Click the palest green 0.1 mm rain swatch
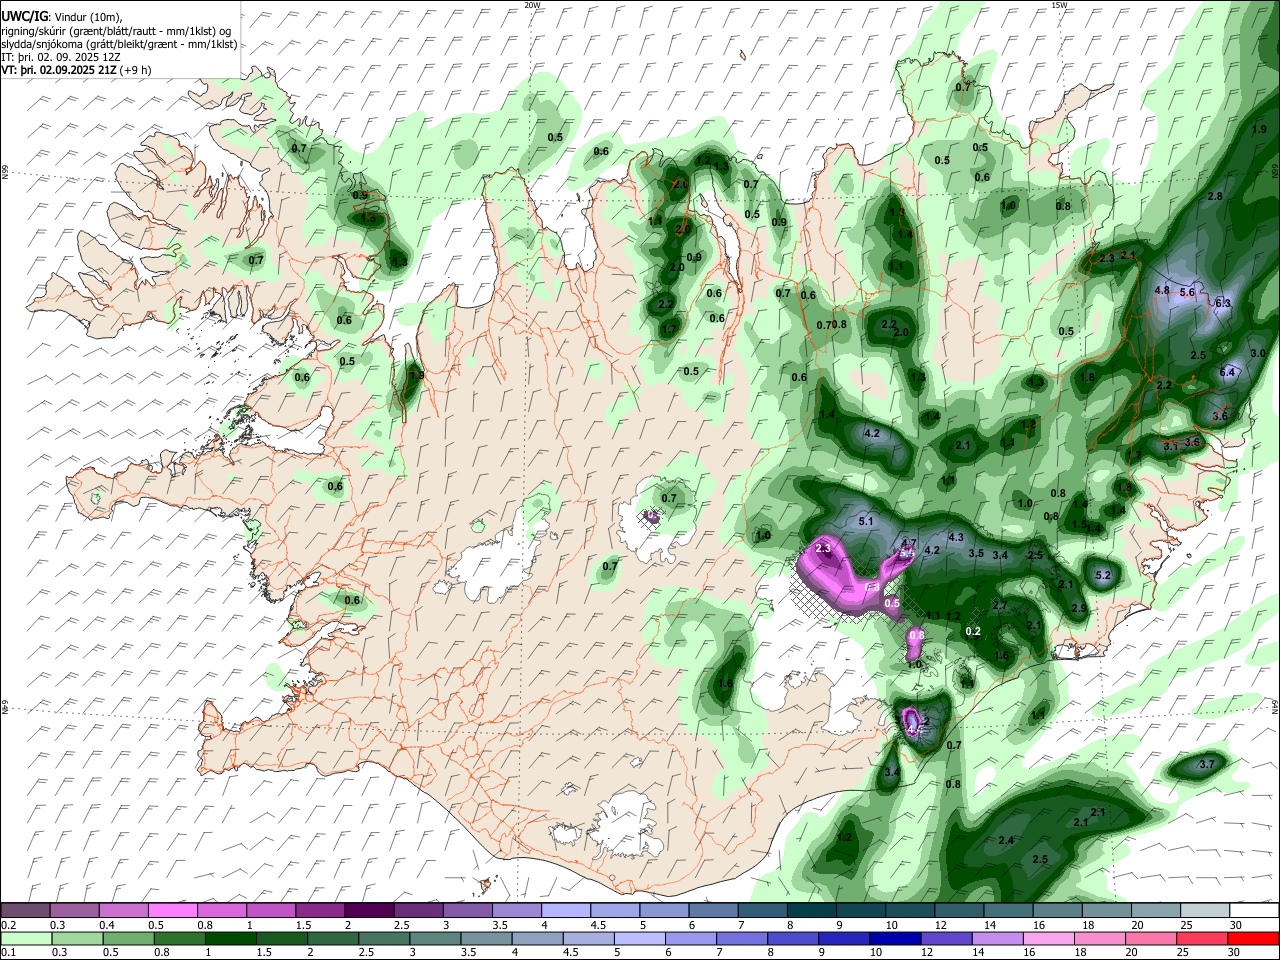 [26, 939]
